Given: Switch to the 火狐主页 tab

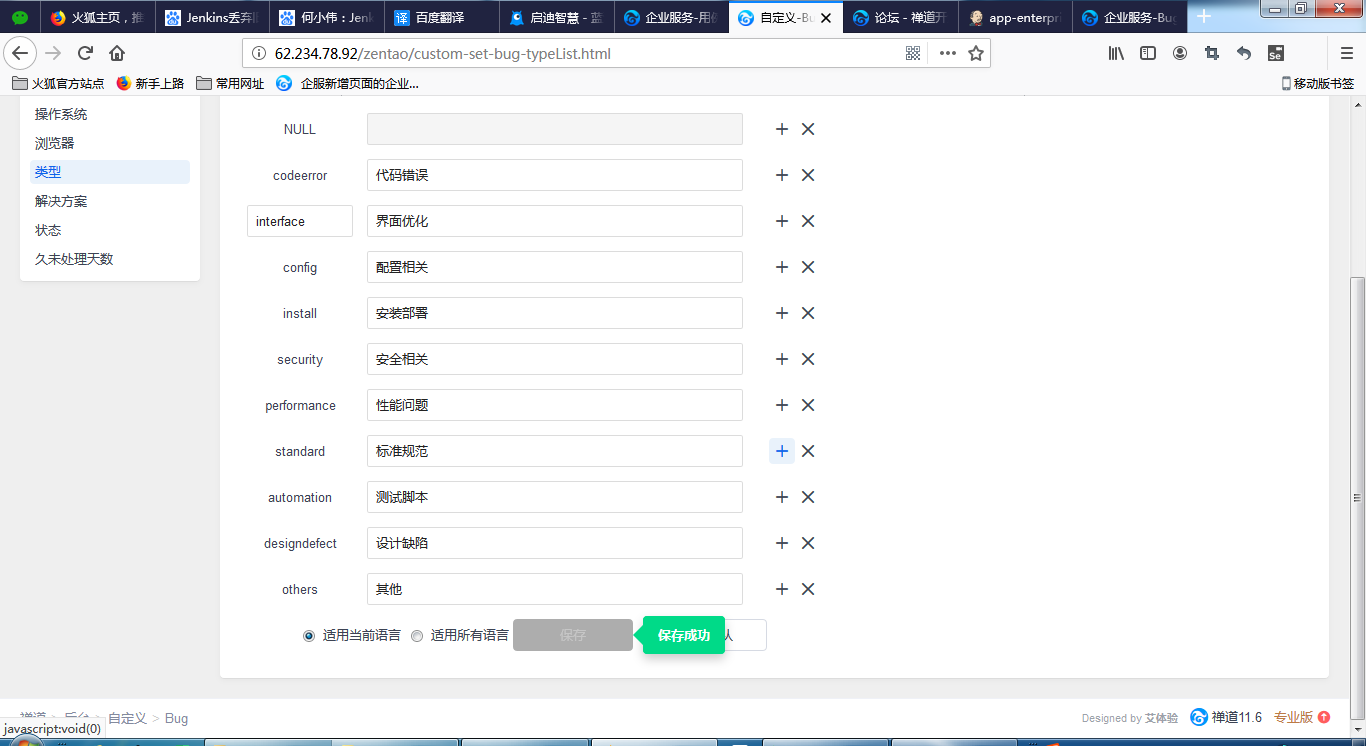Looking at the screenshot, I should tap(97, 17).
